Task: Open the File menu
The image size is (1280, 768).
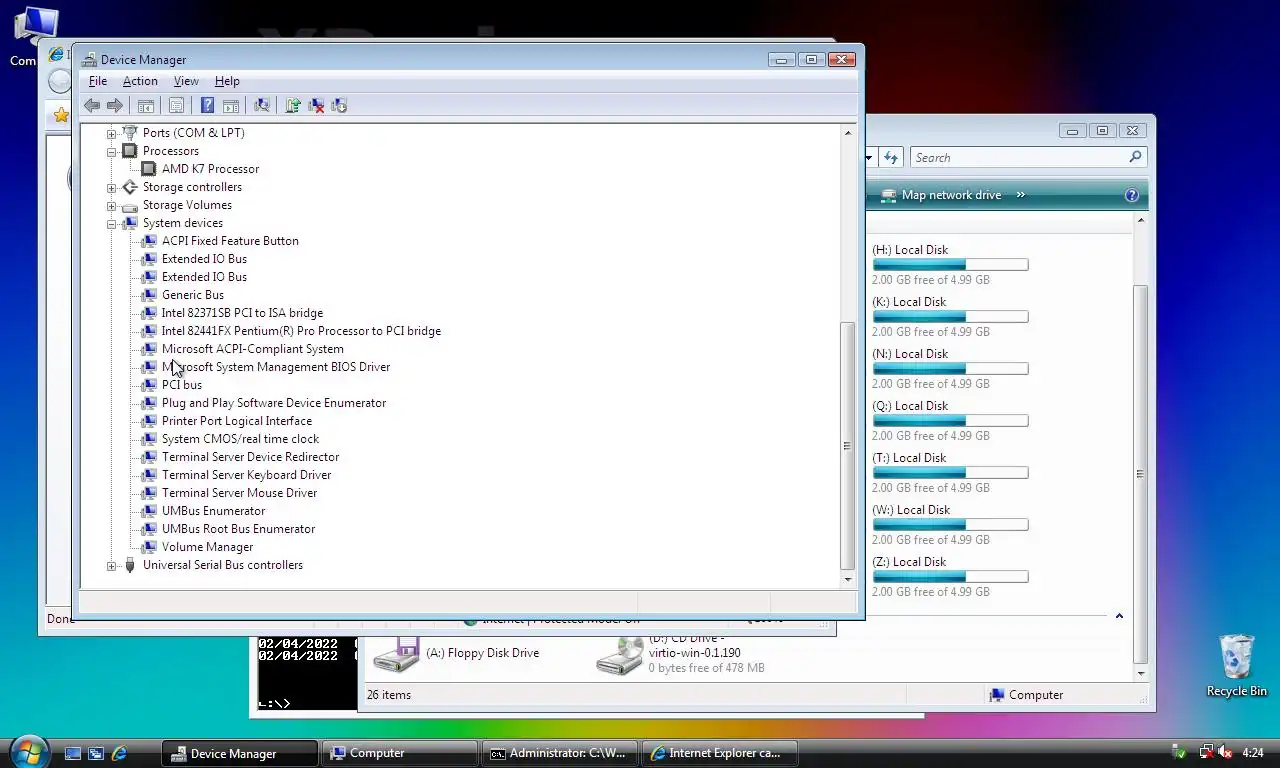Action: point(98,81)
